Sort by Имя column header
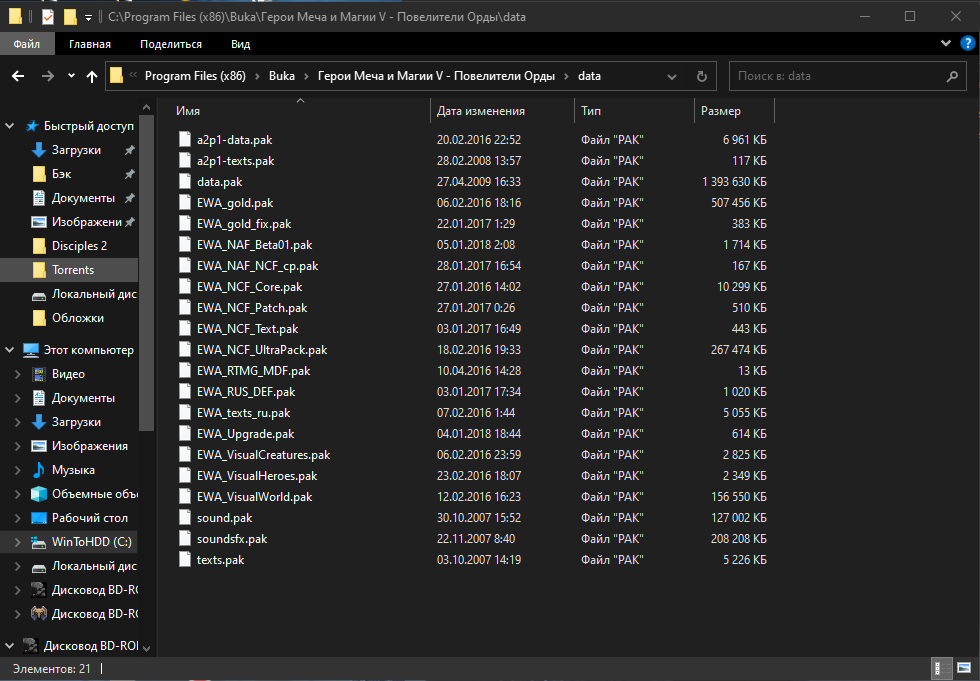The width and height of the screenshot is (980, 681). [188, 111]
